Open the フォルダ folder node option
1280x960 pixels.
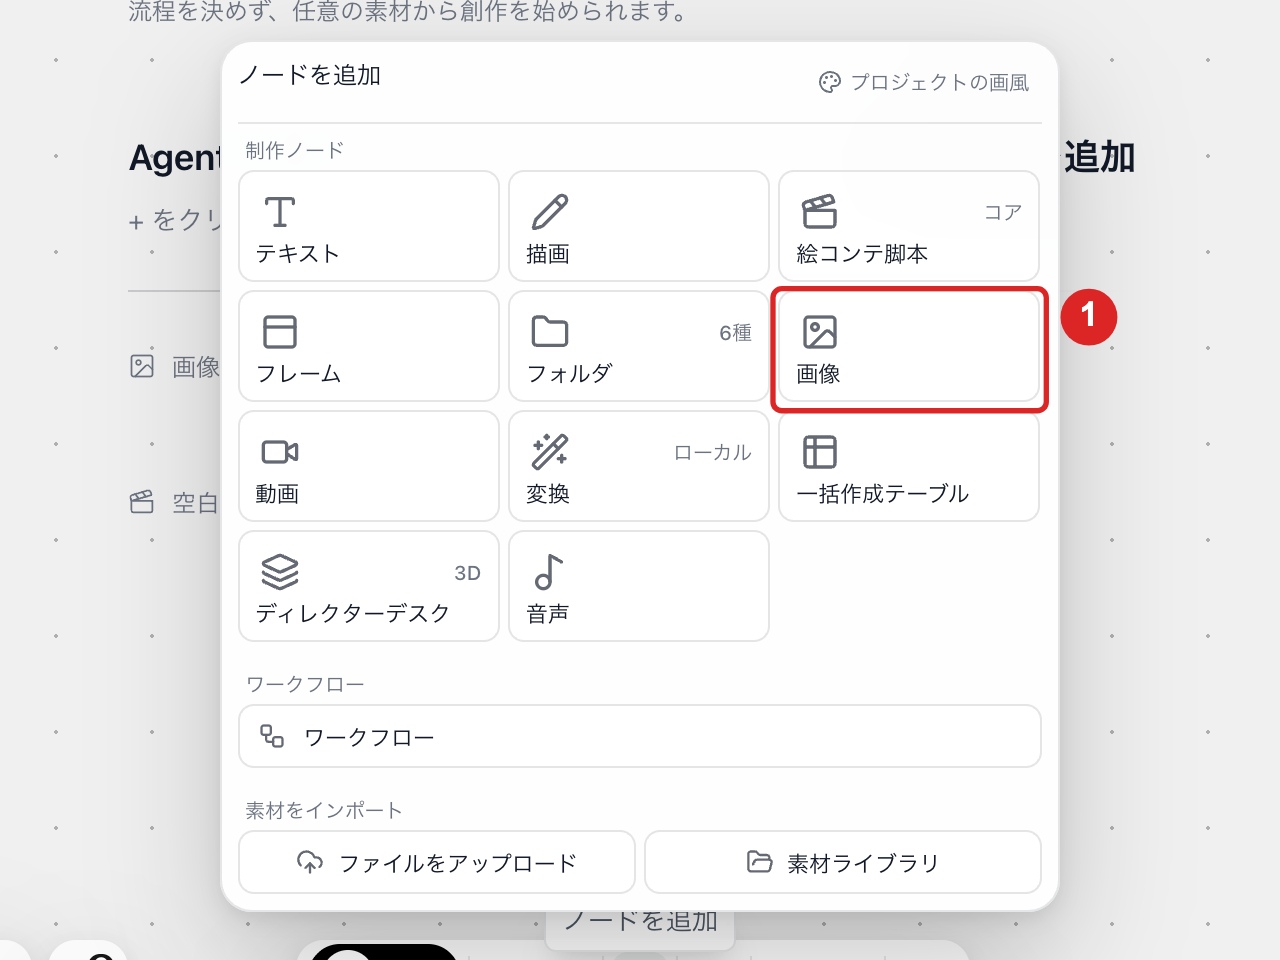pyautogui.click(x=639, y=346)
